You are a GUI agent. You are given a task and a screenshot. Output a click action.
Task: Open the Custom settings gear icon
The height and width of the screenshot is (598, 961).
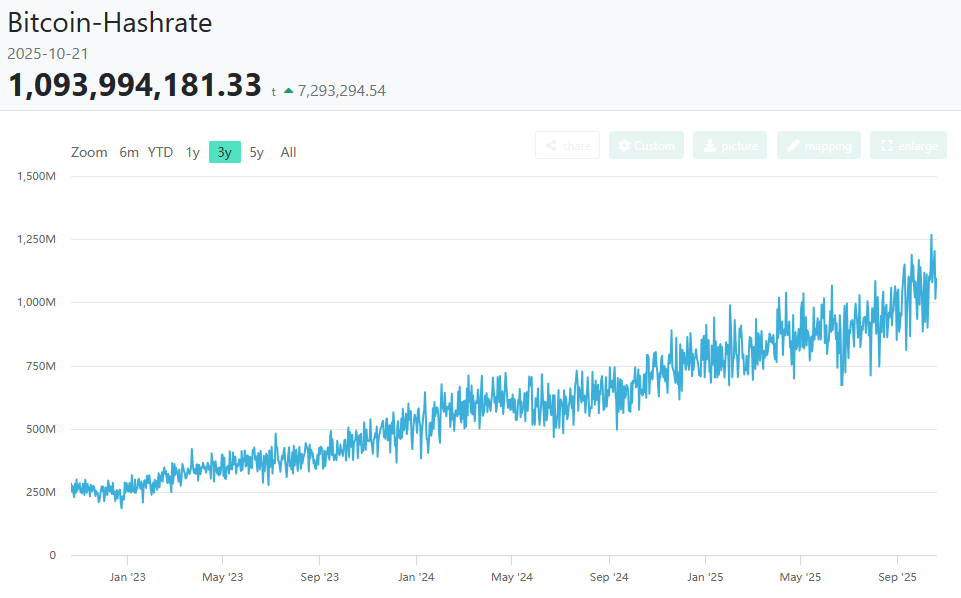[x=623, y=145]
